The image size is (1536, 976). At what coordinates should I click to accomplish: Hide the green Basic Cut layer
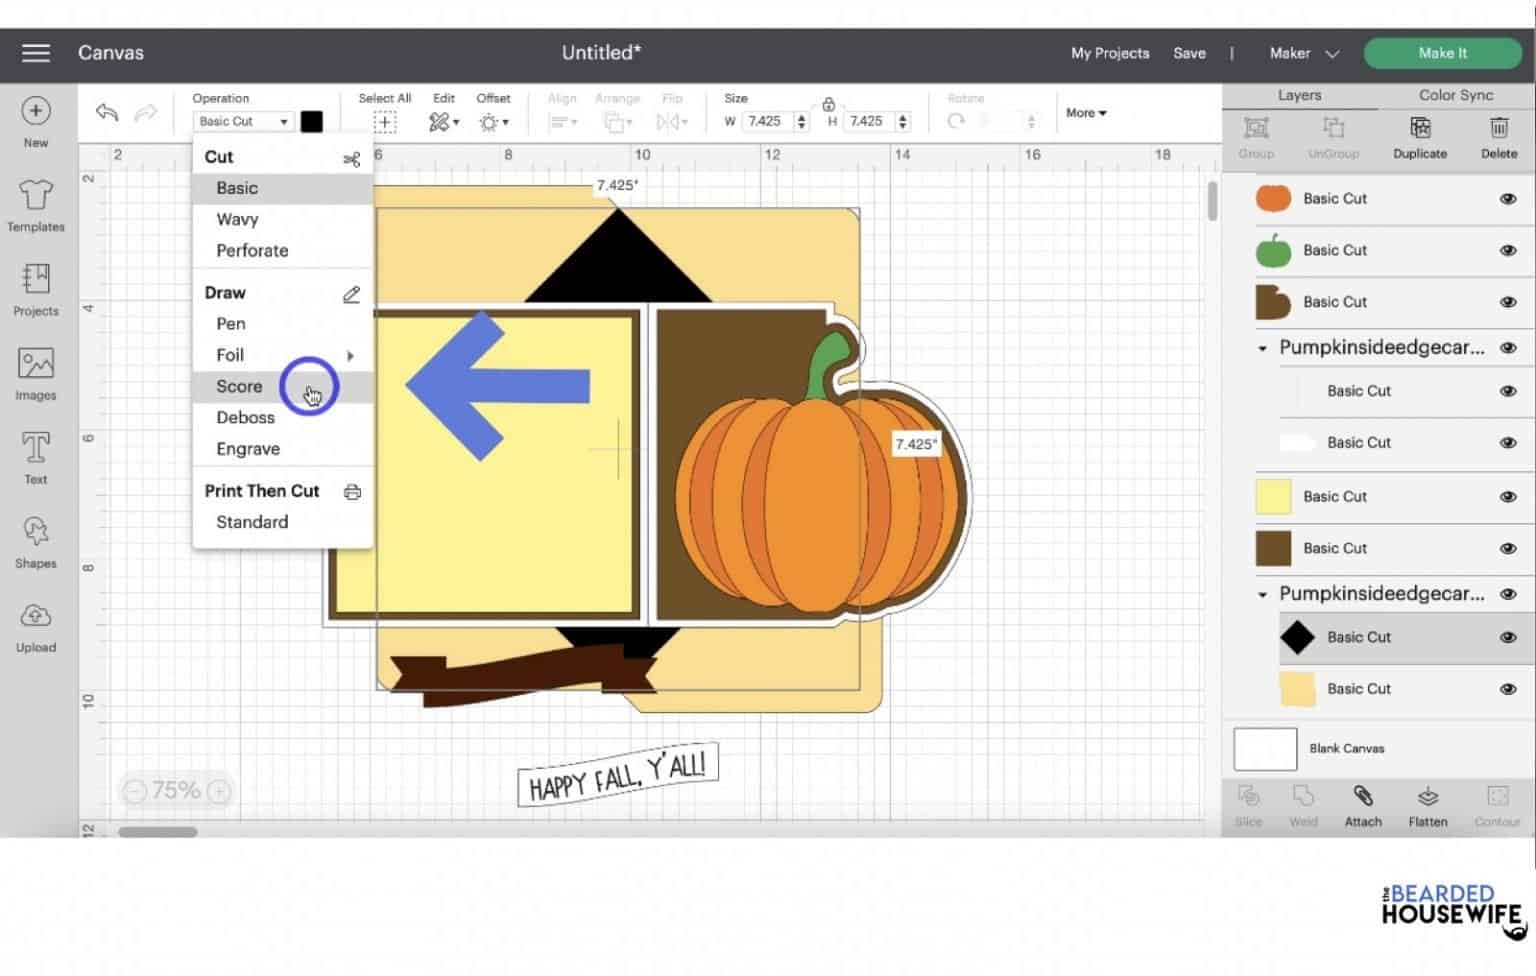(x=1508, y=250)
